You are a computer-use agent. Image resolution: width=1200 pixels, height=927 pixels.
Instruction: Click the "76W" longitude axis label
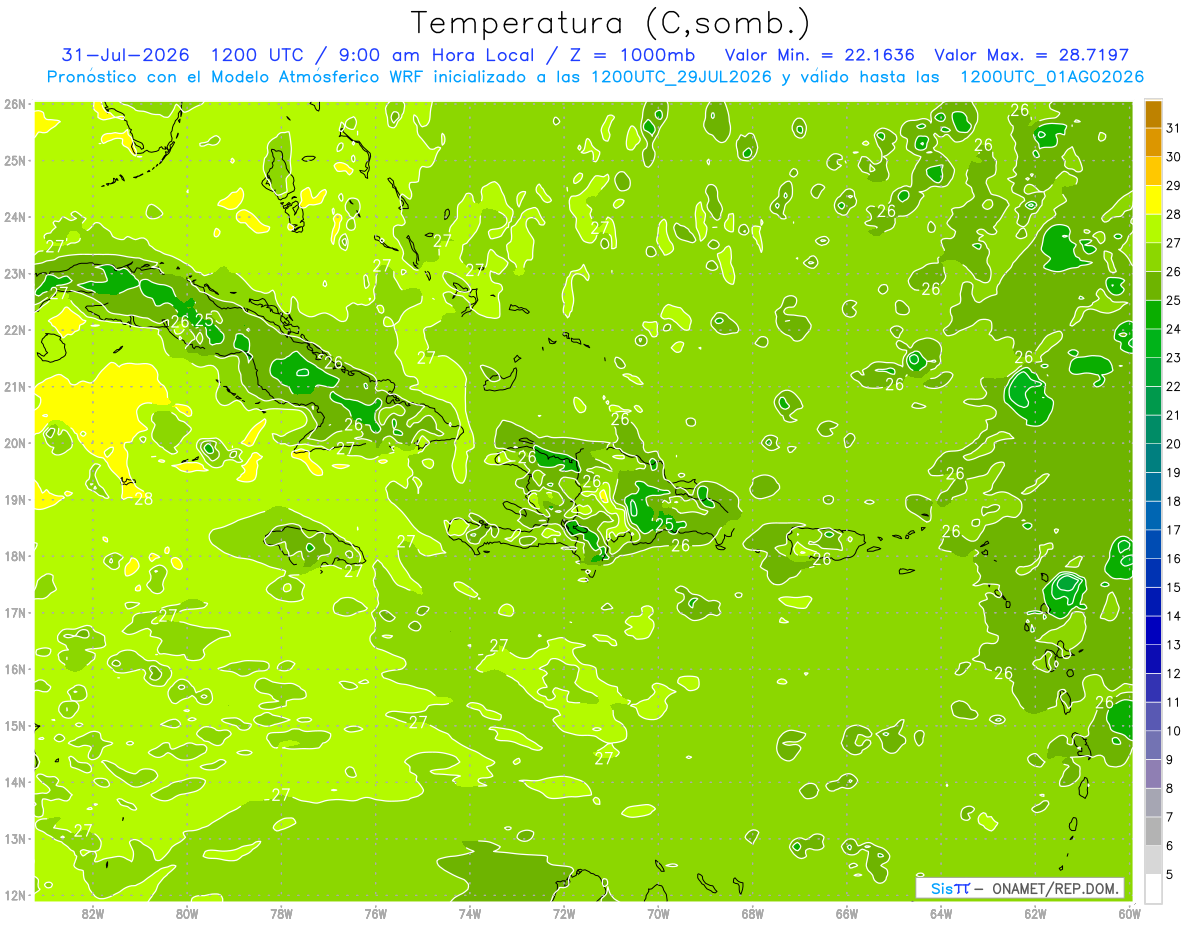coord(376,913)
